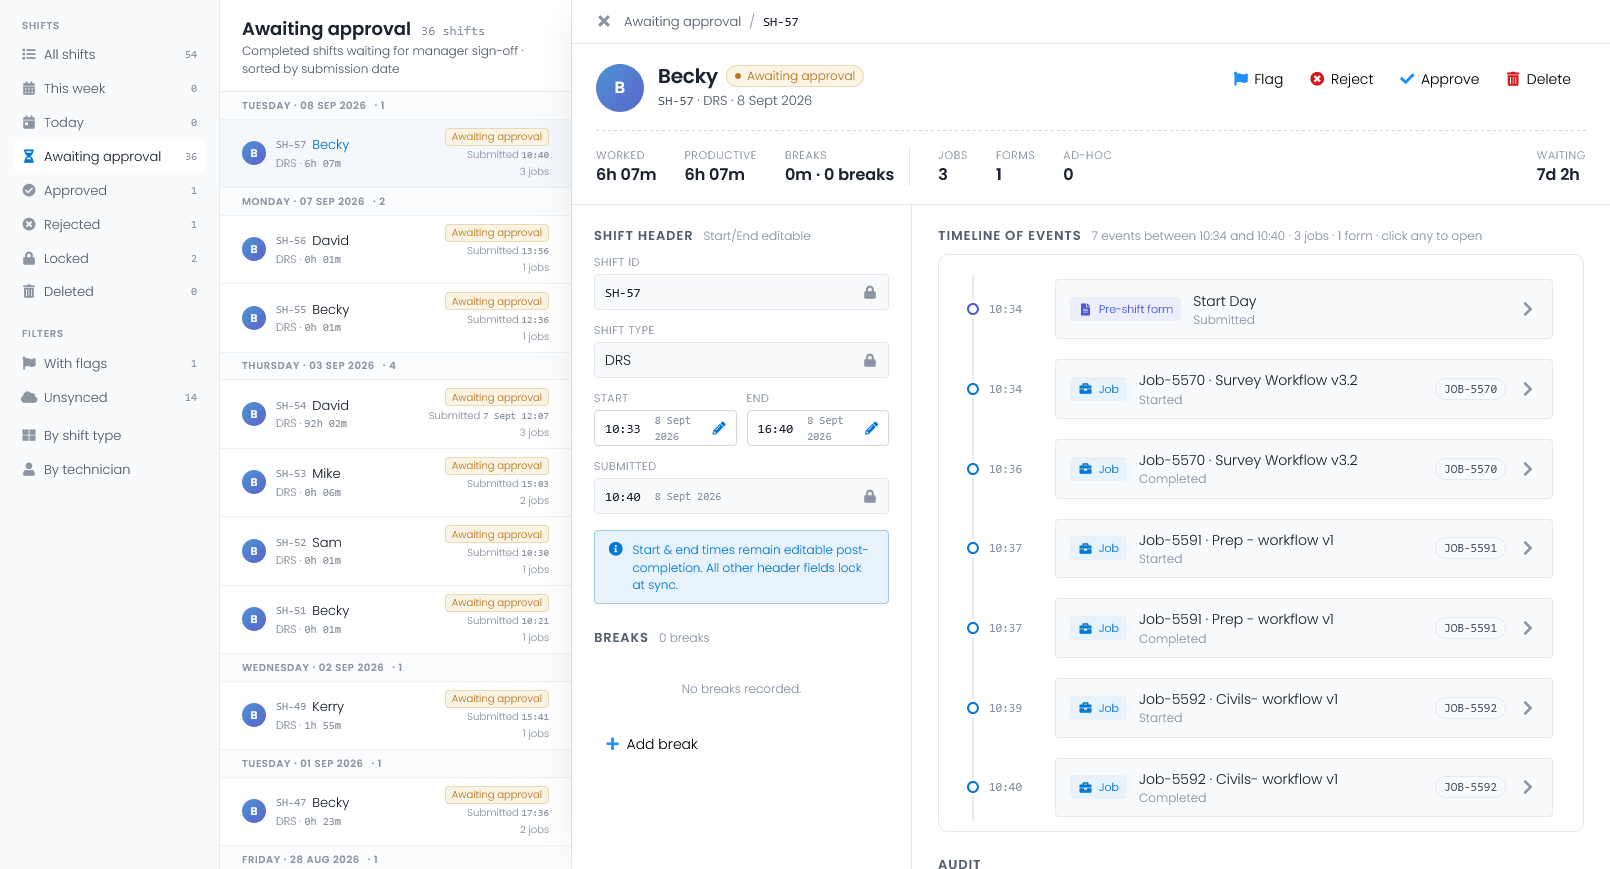Click JOB-5591 tag on Completed event
Image resolution: width=1610 pixels, height=869 pixels.
point(1470,628)
